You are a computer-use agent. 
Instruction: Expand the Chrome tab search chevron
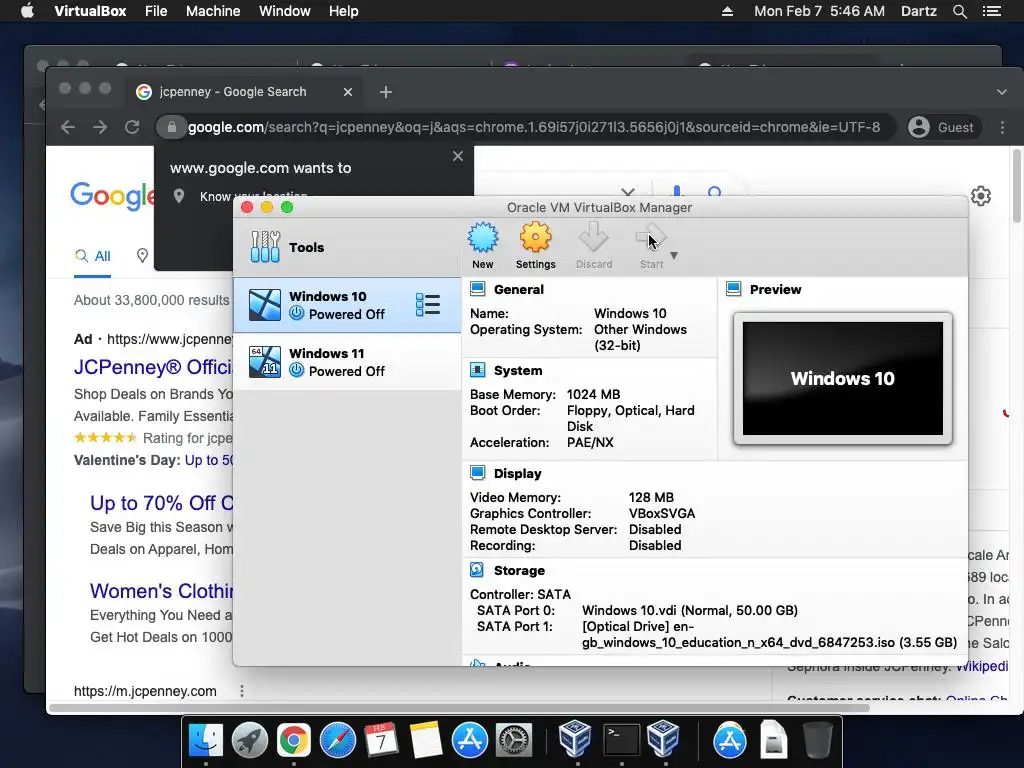1002,92
